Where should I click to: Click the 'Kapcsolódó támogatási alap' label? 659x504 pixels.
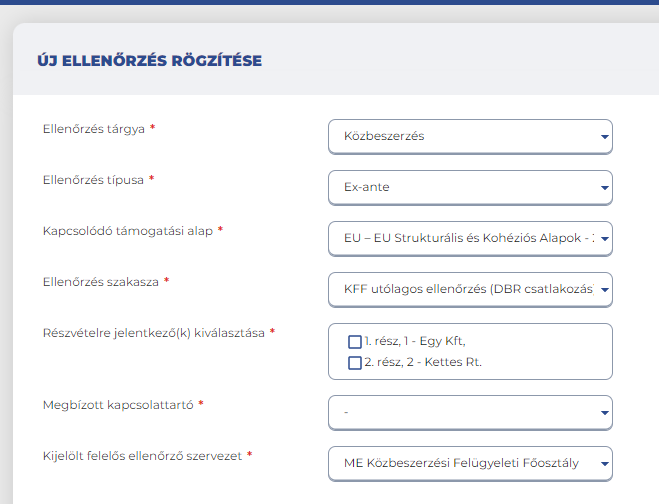pyautogui.click(x=128, y=231)
